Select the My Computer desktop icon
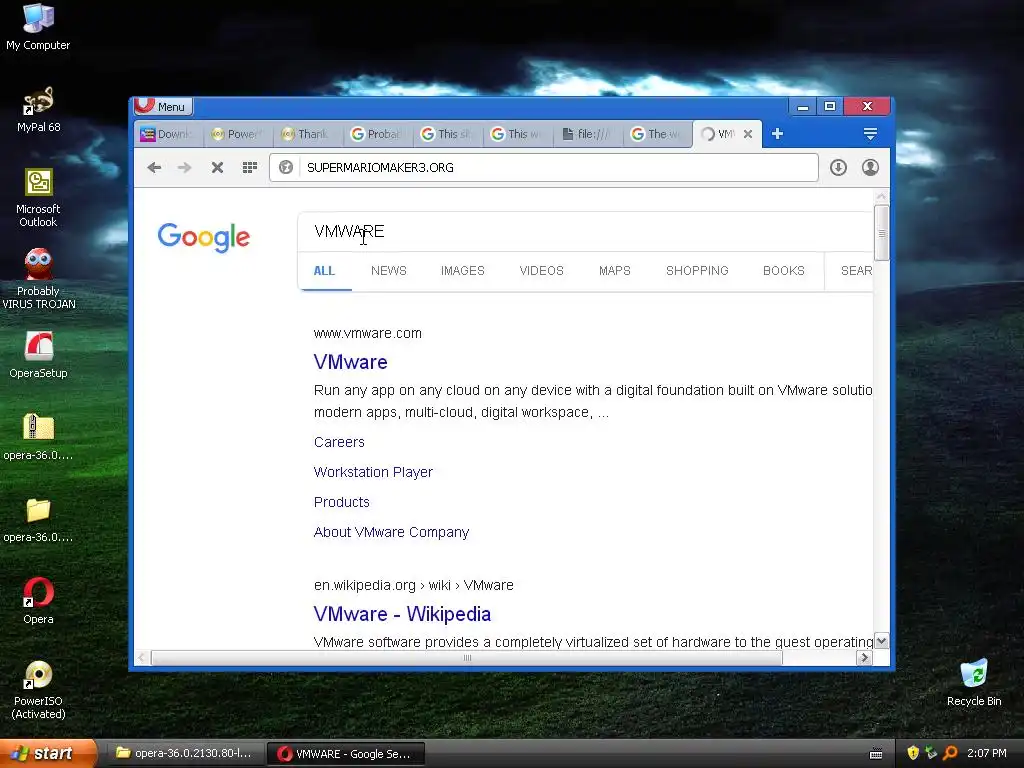 coord(38,27)
